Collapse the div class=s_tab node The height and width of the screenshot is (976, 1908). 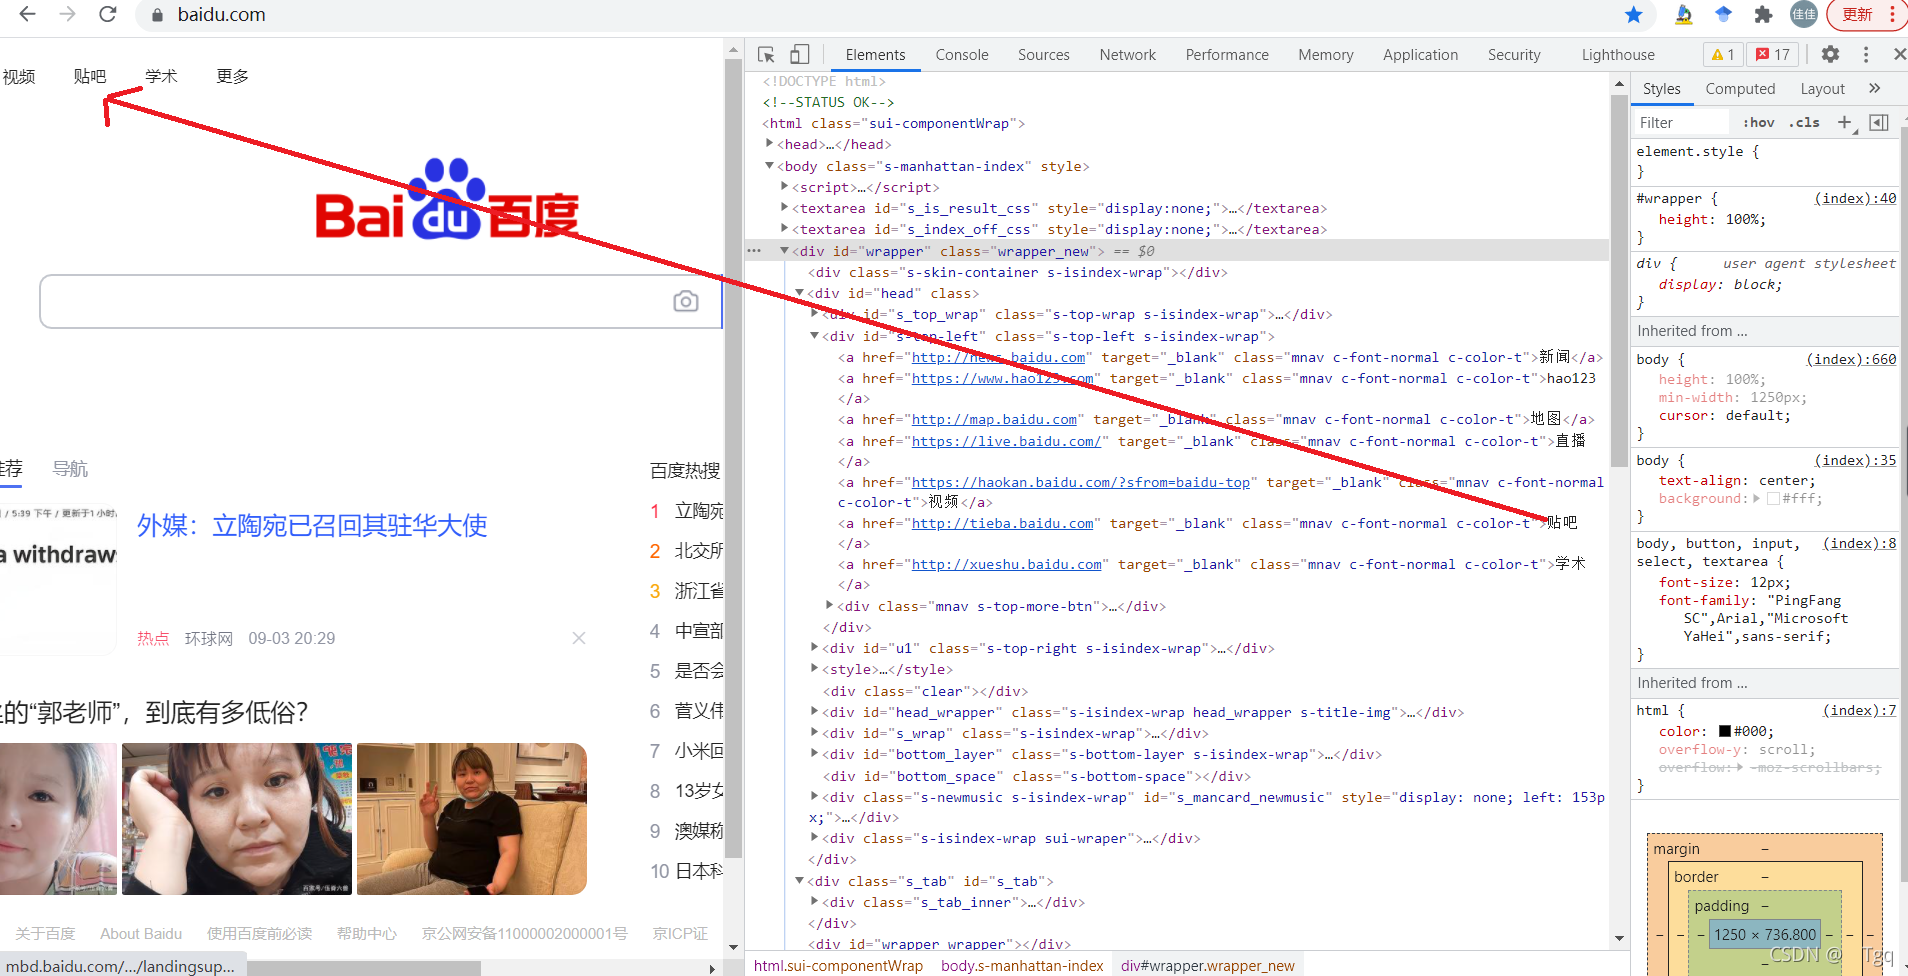pos(799,880)
